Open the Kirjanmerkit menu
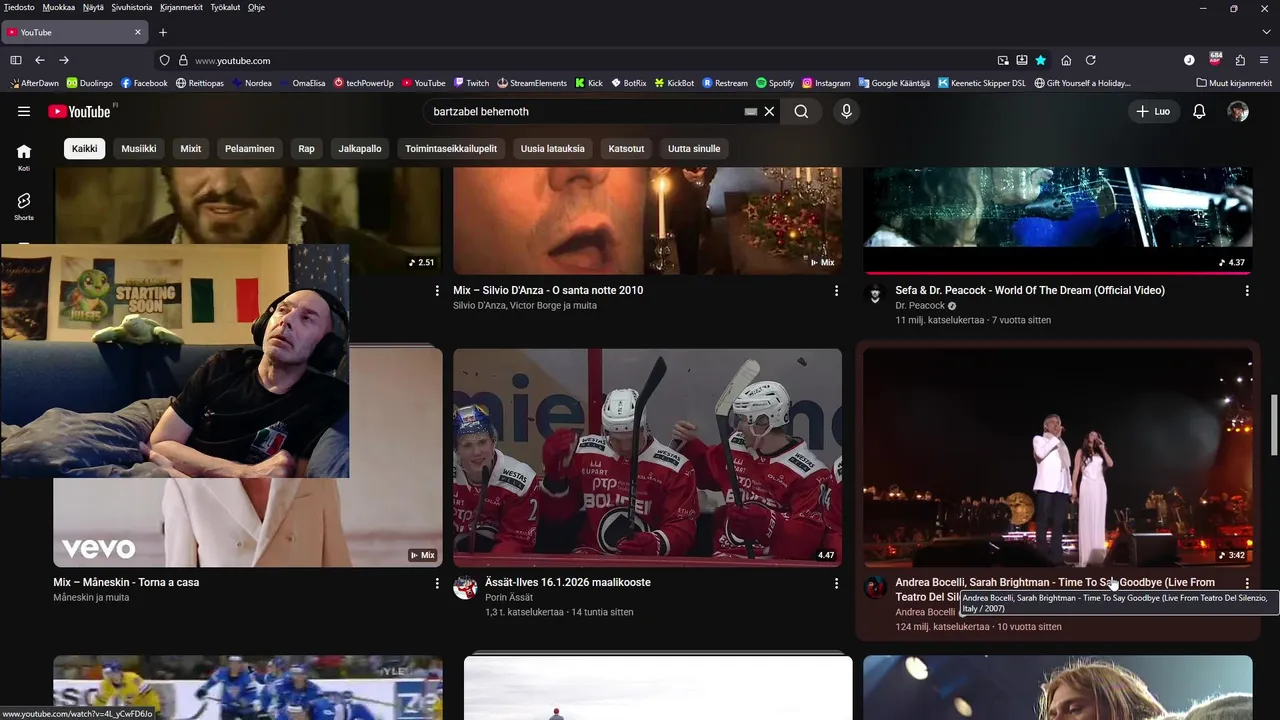Screen dimensions: 1280x720 coord(181,7)
